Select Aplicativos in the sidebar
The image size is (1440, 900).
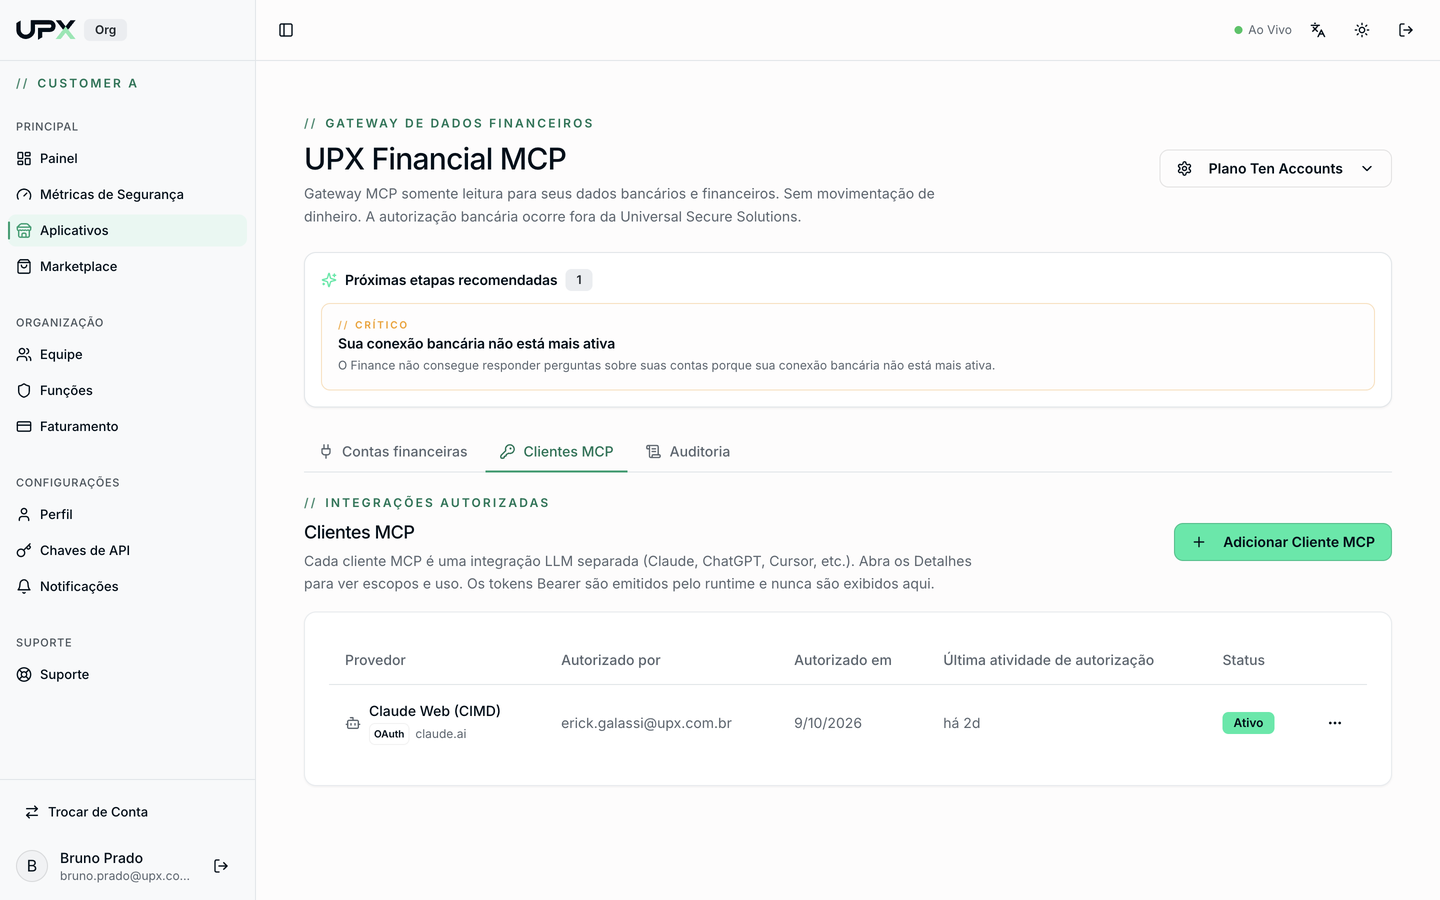pyautogui.click(x=127, y=230)
